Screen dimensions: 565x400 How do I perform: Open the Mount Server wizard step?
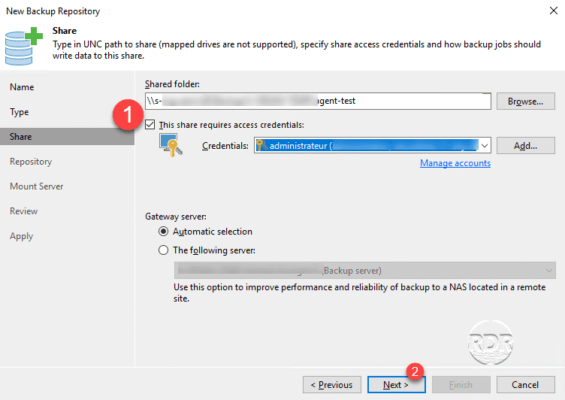[x=36, y=186]
